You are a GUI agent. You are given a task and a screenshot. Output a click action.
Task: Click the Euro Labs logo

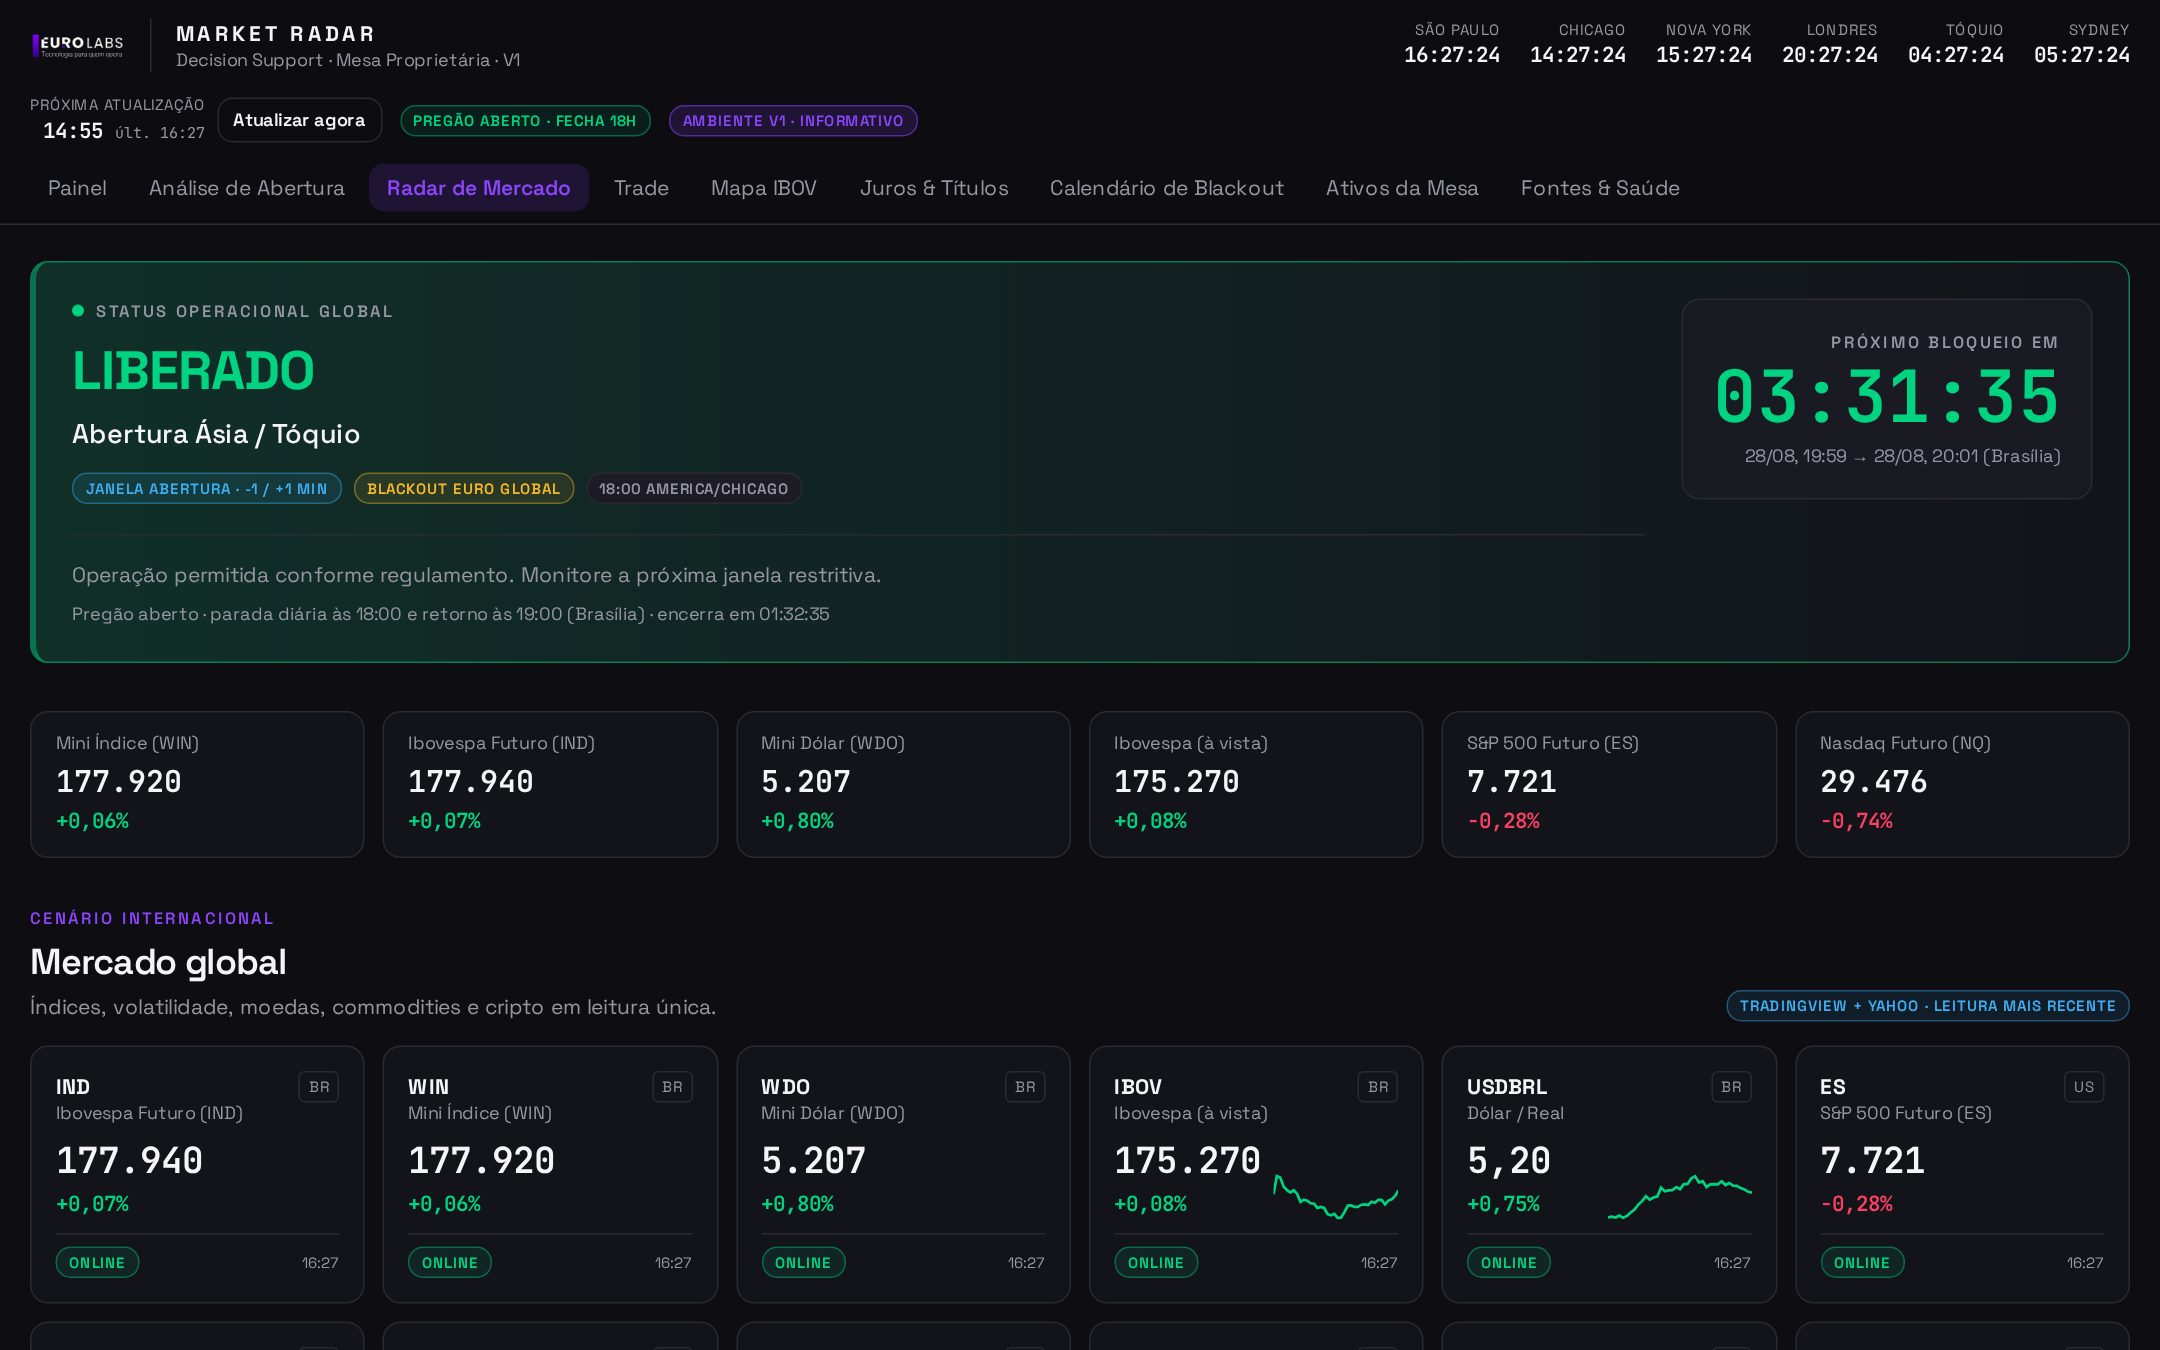point(78,45)
